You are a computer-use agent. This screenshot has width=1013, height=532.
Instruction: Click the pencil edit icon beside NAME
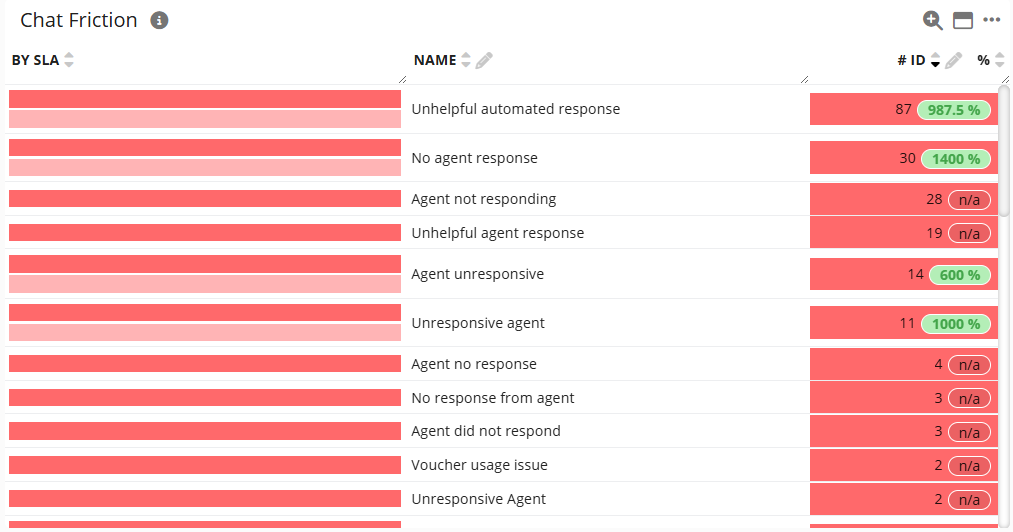click(484, 61)
